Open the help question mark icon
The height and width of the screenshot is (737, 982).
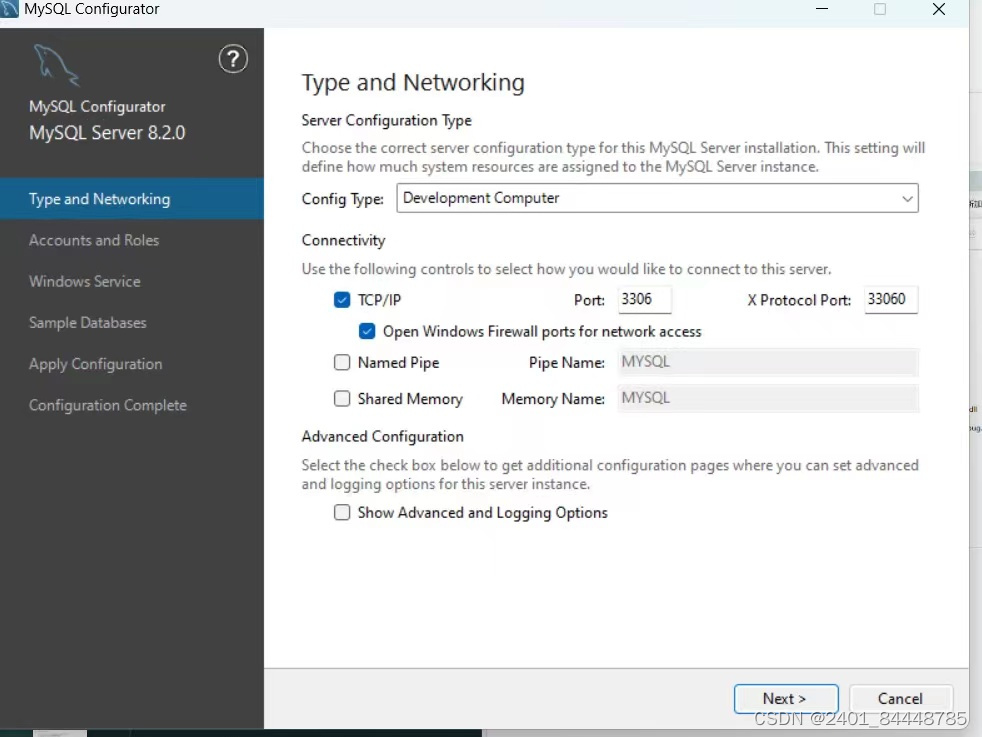click(233, 59)
